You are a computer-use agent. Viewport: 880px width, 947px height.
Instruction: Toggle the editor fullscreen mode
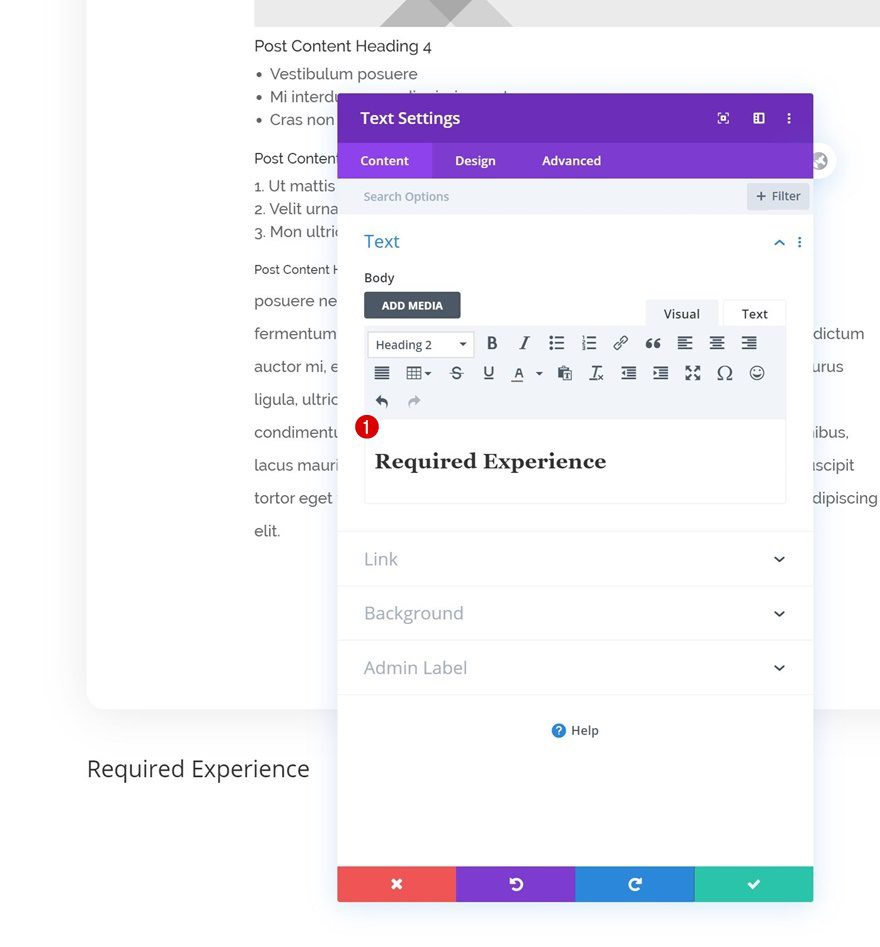pos(692,373)
